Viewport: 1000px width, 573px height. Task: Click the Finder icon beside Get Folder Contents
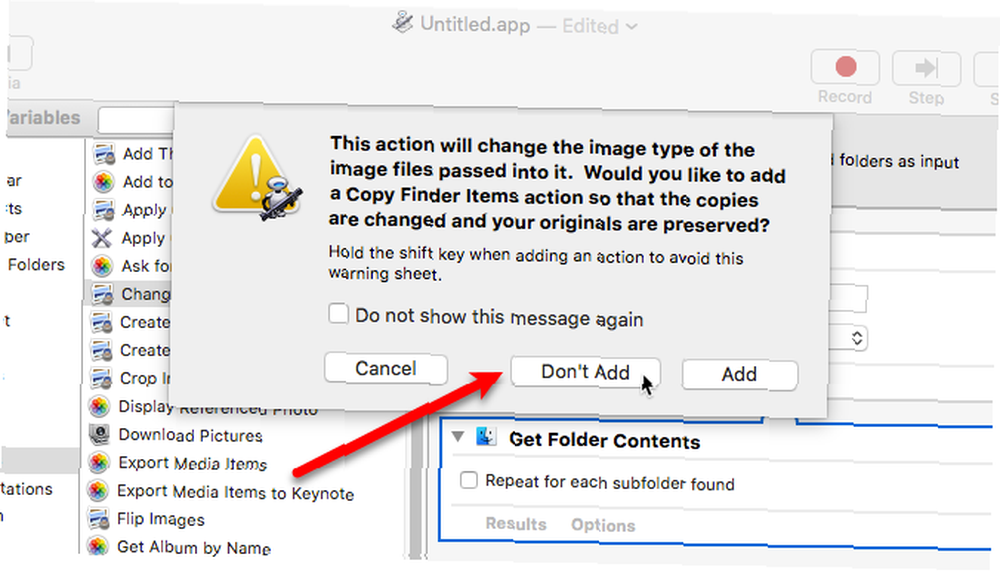coord(486,437)
